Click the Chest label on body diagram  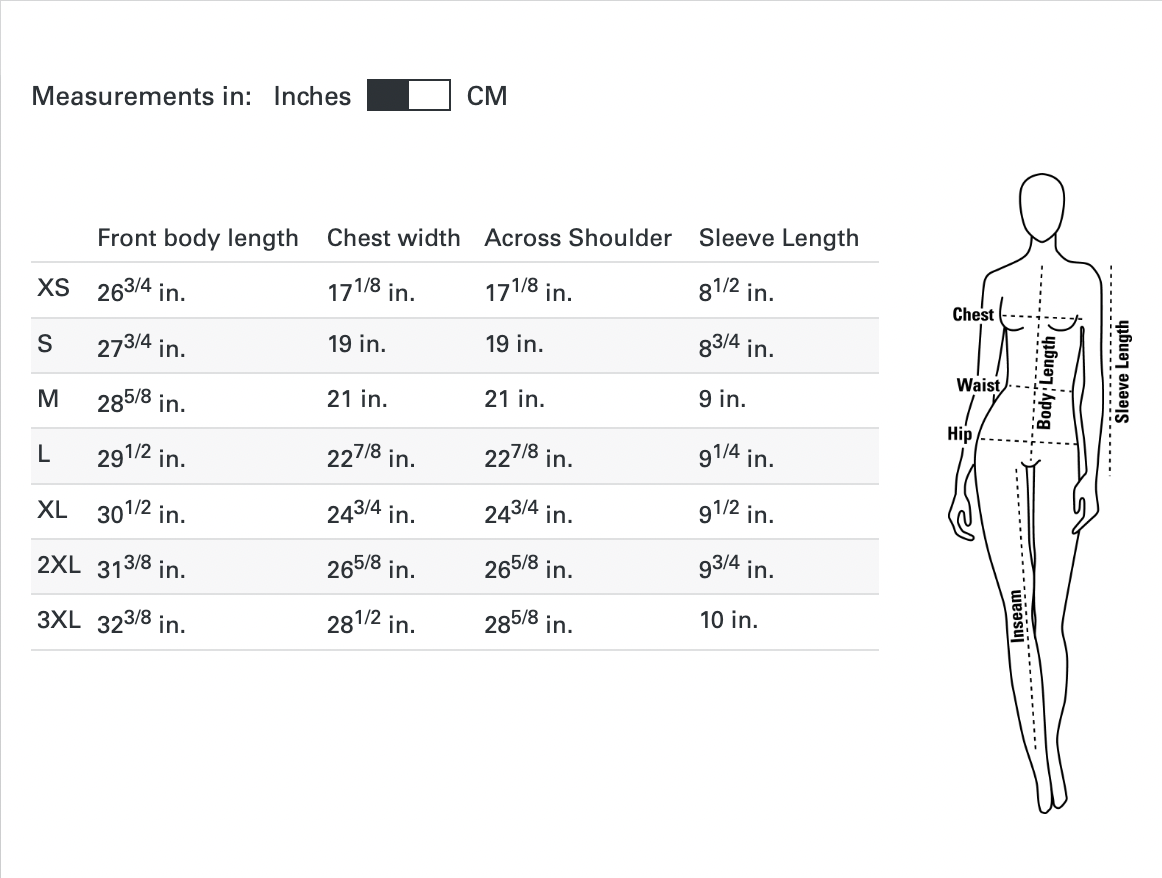point(973,315)
